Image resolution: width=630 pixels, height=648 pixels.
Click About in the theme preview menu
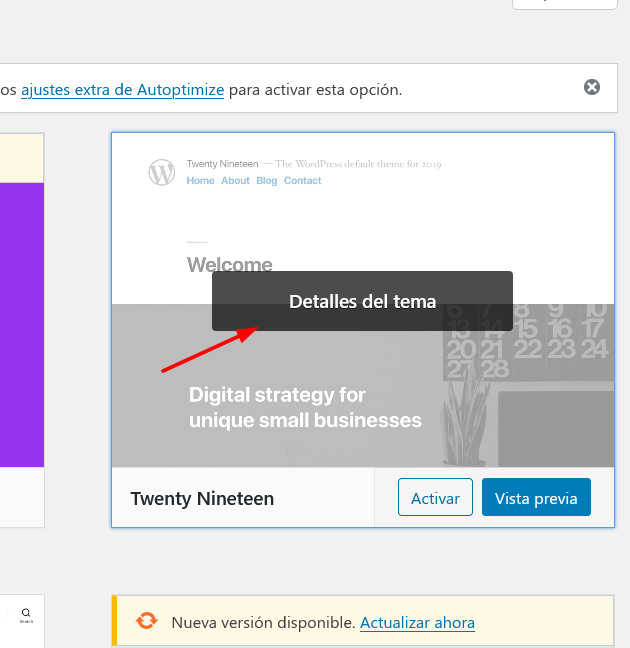(235, 181)
